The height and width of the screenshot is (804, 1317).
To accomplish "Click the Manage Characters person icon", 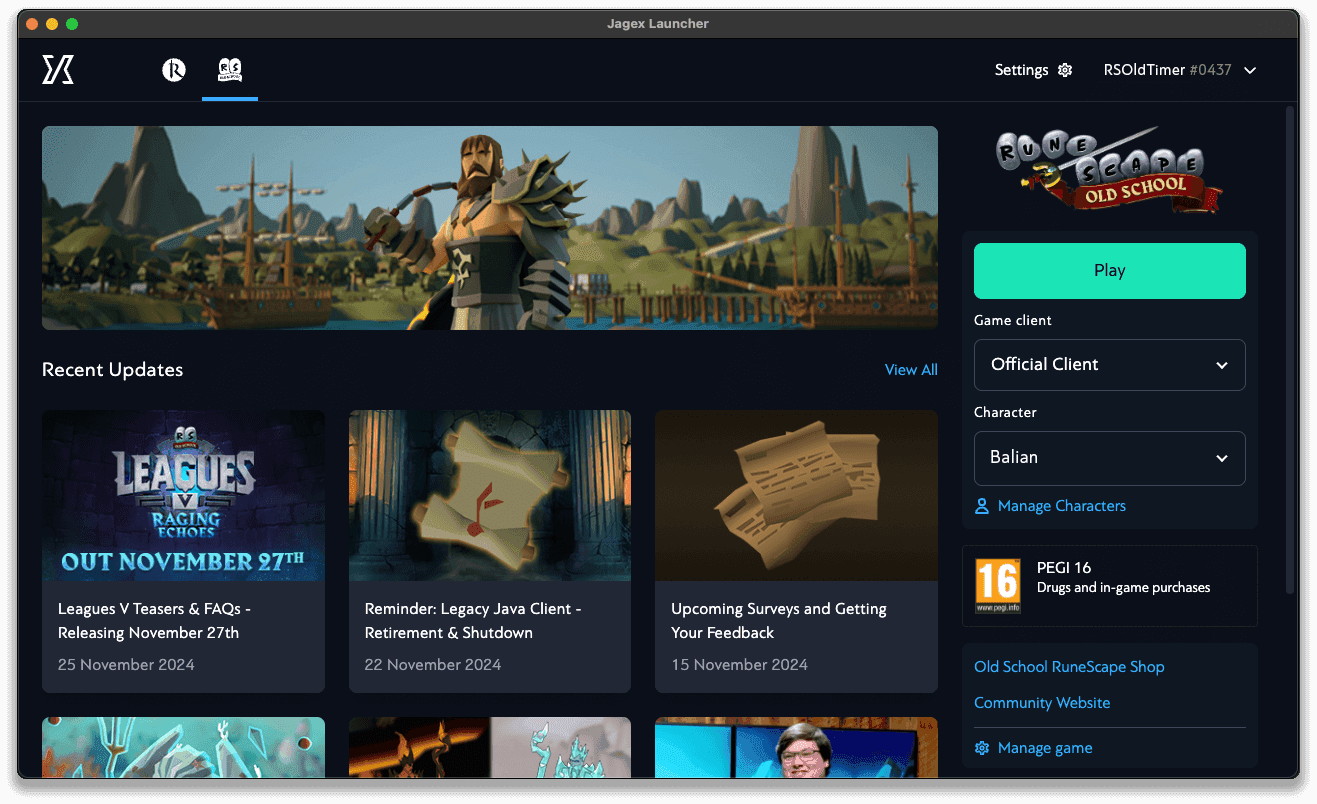I will pos(981,506).
